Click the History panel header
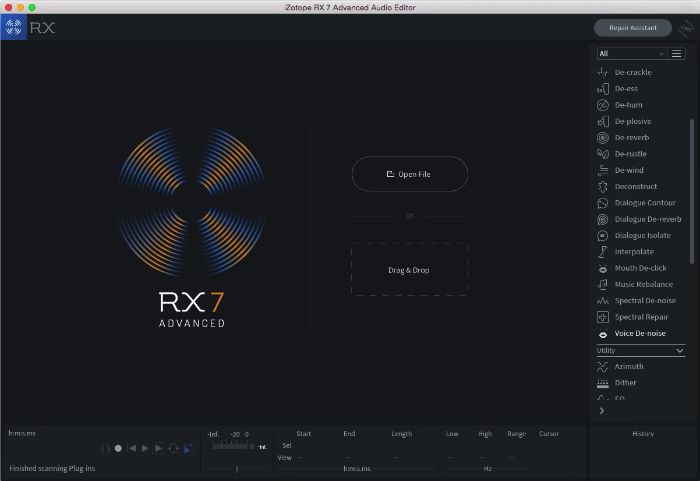The height and width of the screenshot is (481, 700). tap(643, 434)
